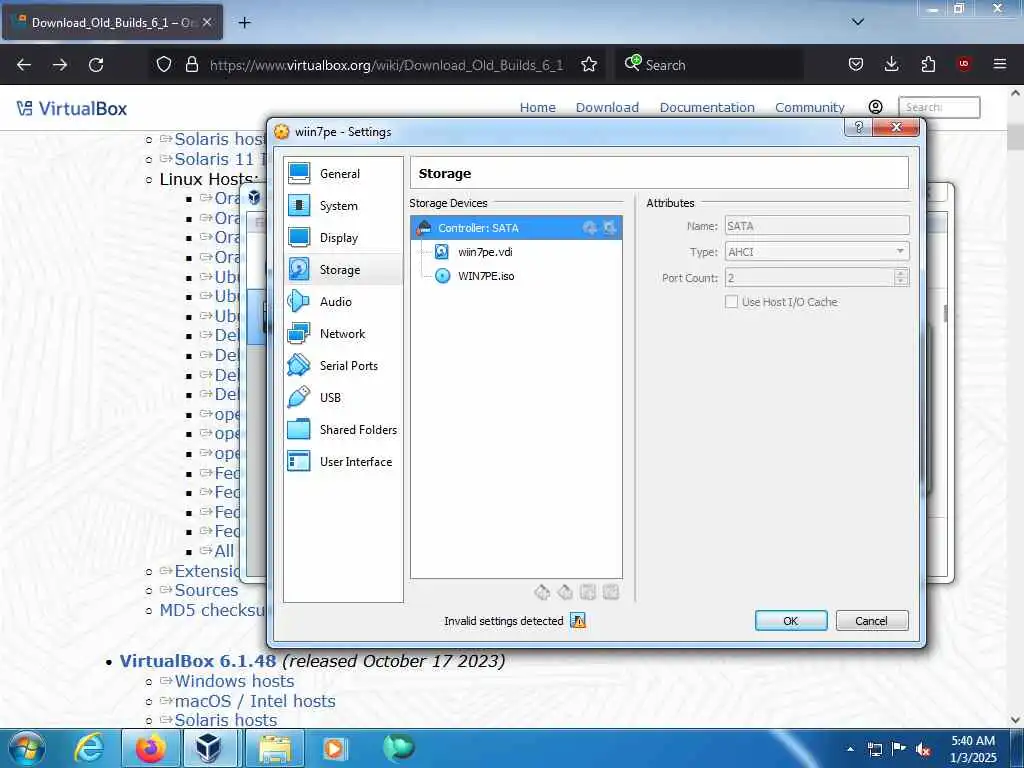The height and width of the screenshot is (768, 1024).
Task: Select the wiin7pe.vdi hard disk
Action: (x=485, y=252)
